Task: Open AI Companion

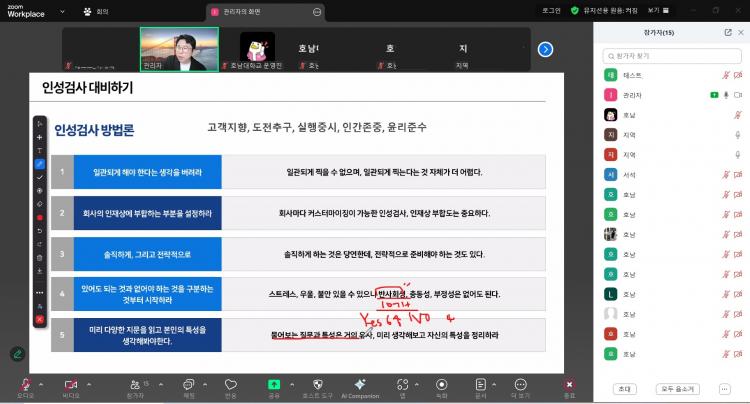Action: point(360,387)
